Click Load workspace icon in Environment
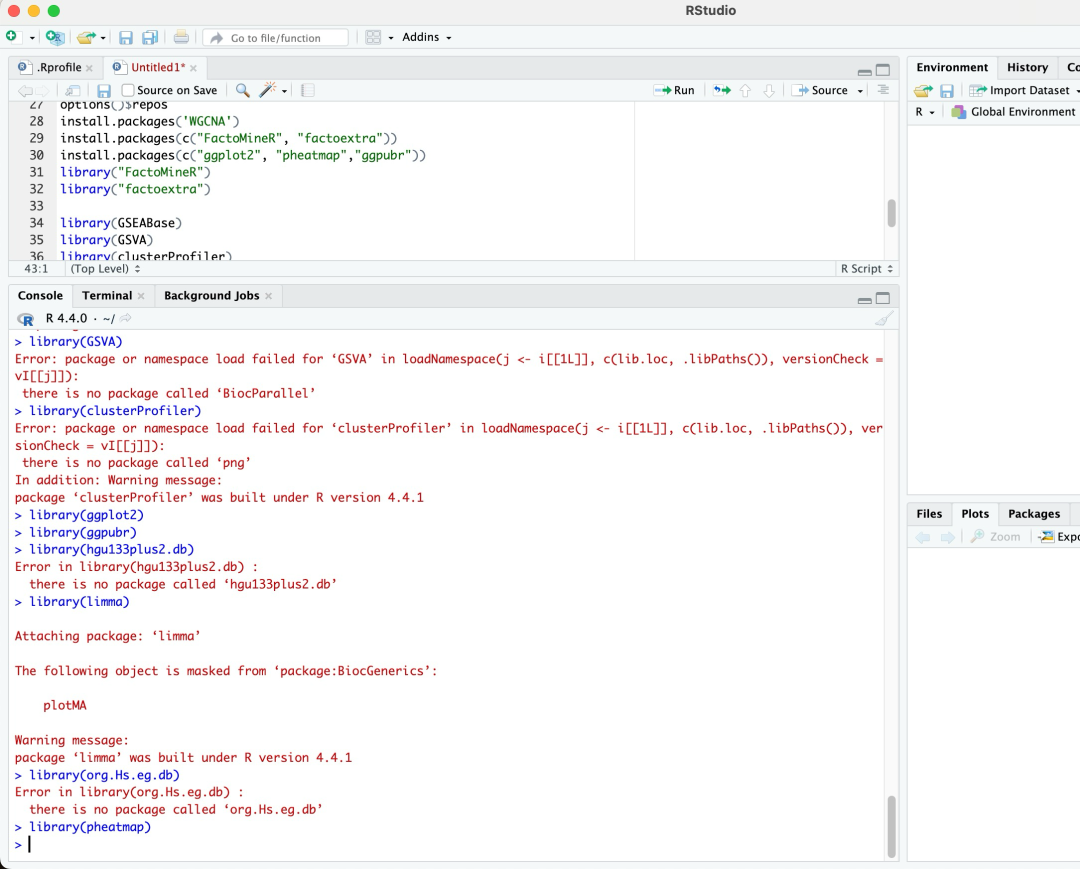Screen dimensions: 1080x869 tap(922, 90)
